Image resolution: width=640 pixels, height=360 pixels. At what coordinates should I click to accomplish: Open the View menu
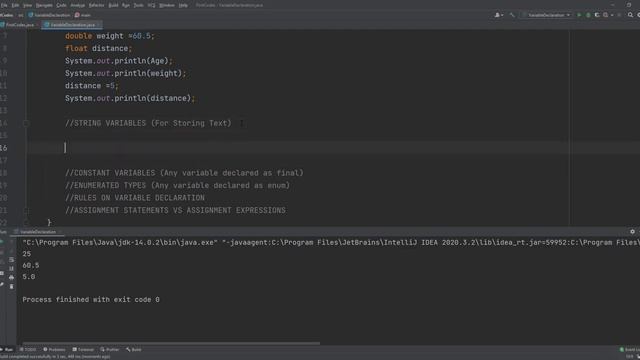point(27,5)
